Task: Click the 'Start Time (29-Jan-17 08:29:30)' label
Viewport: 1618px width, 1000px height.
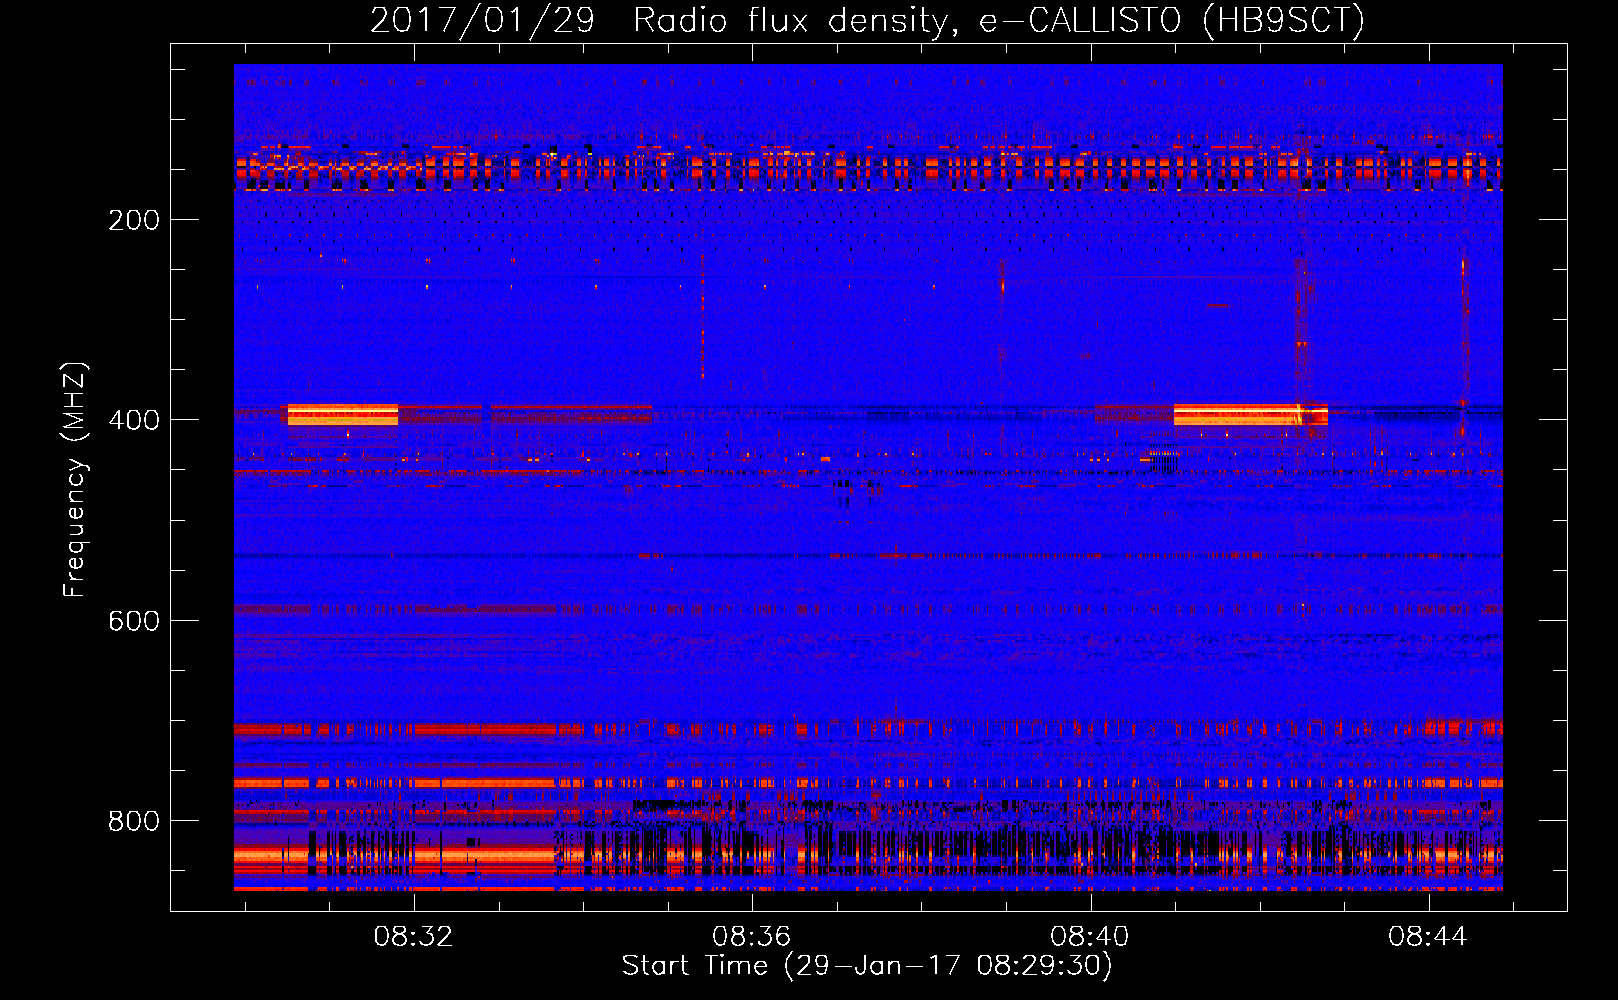Action: tap(867, 966)
